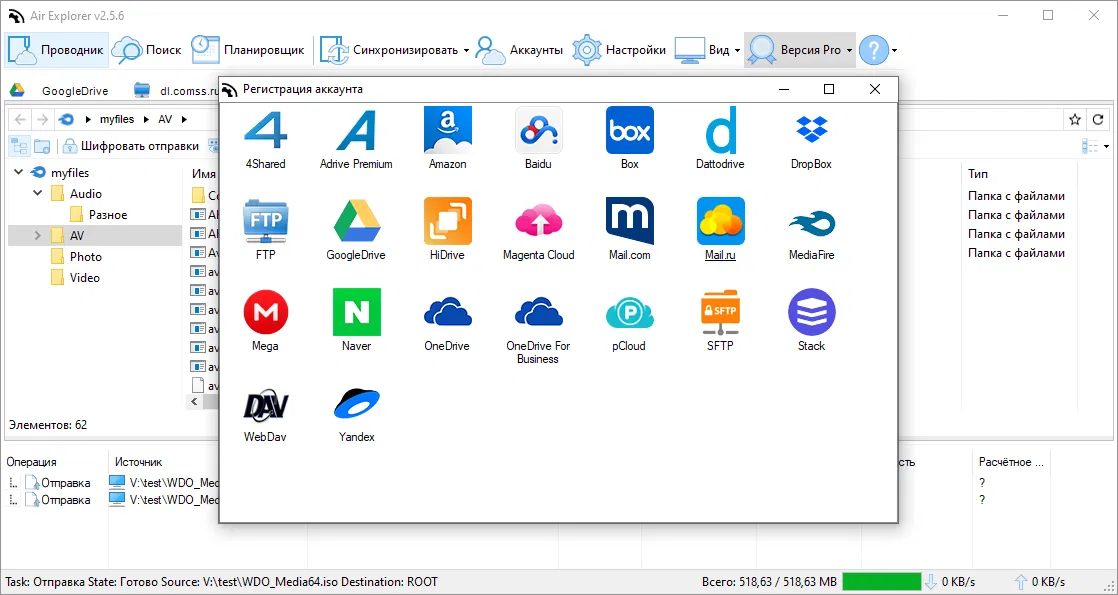Select the Mail.com icon
The width and height of the screenshot is (1118, 595).
click(630, 221)
